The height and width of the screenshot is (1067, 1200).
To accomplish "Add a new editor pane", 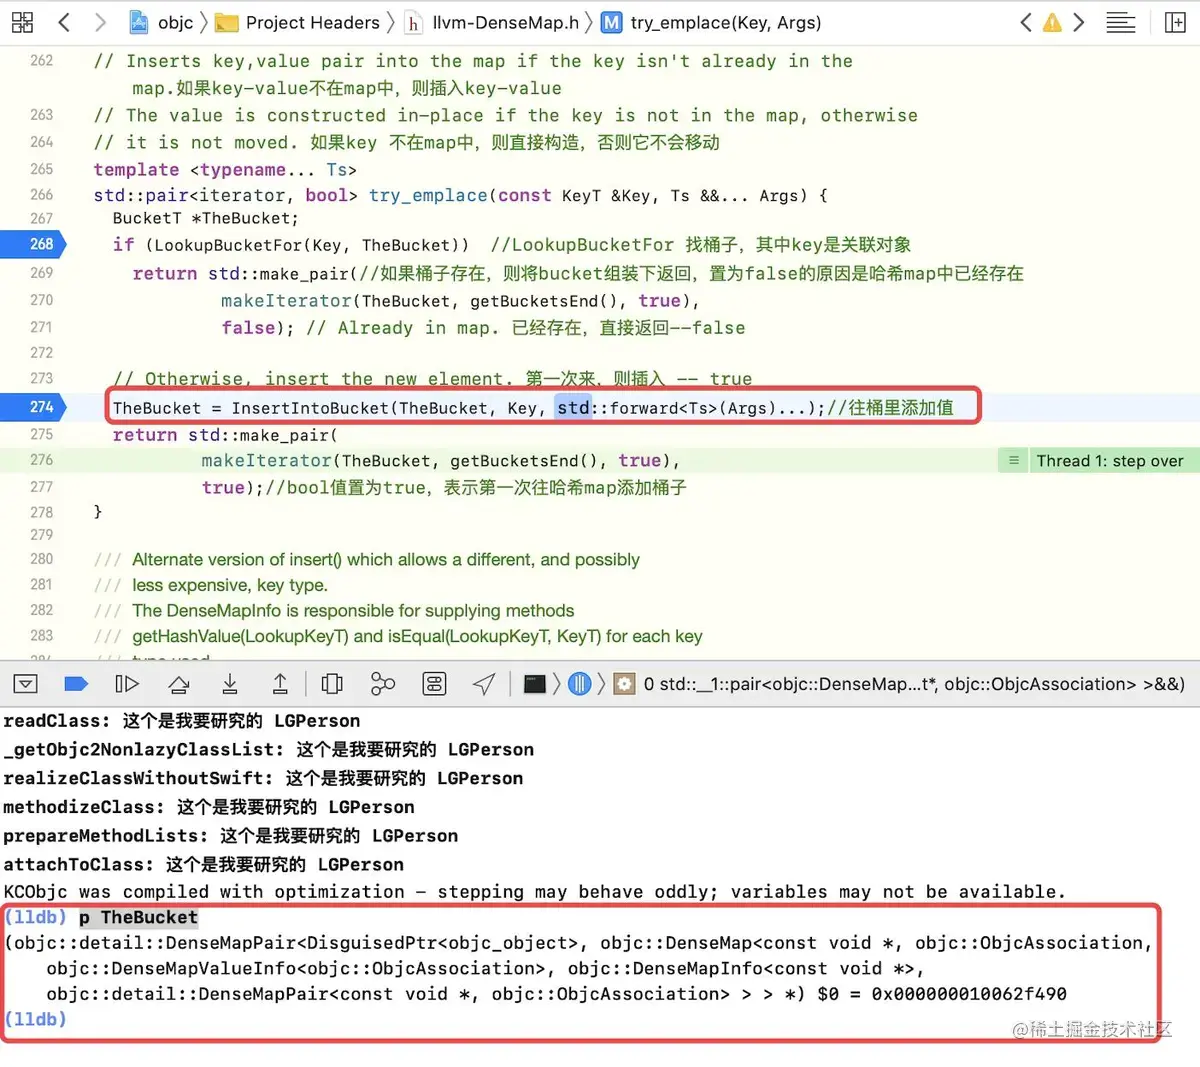I will [x=1176, y=22].
